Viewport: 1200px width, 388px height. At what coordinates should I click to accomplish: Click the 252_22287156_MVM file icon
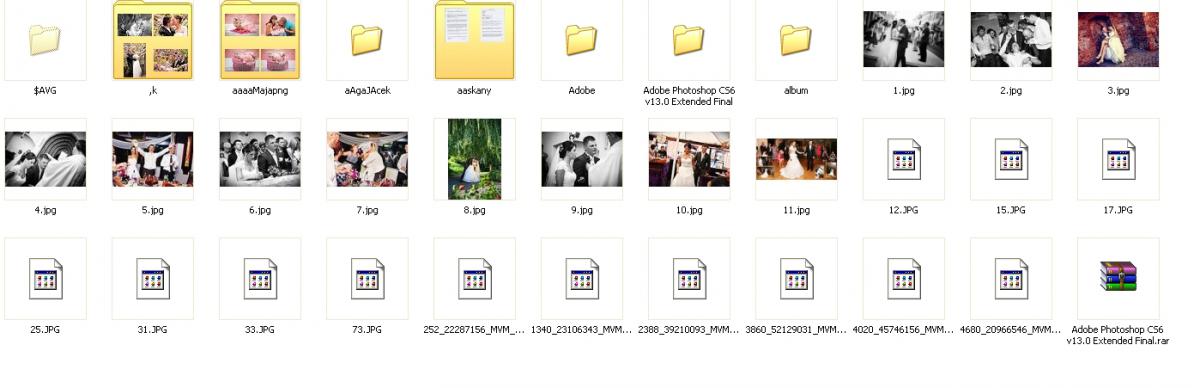coord(475,278)
